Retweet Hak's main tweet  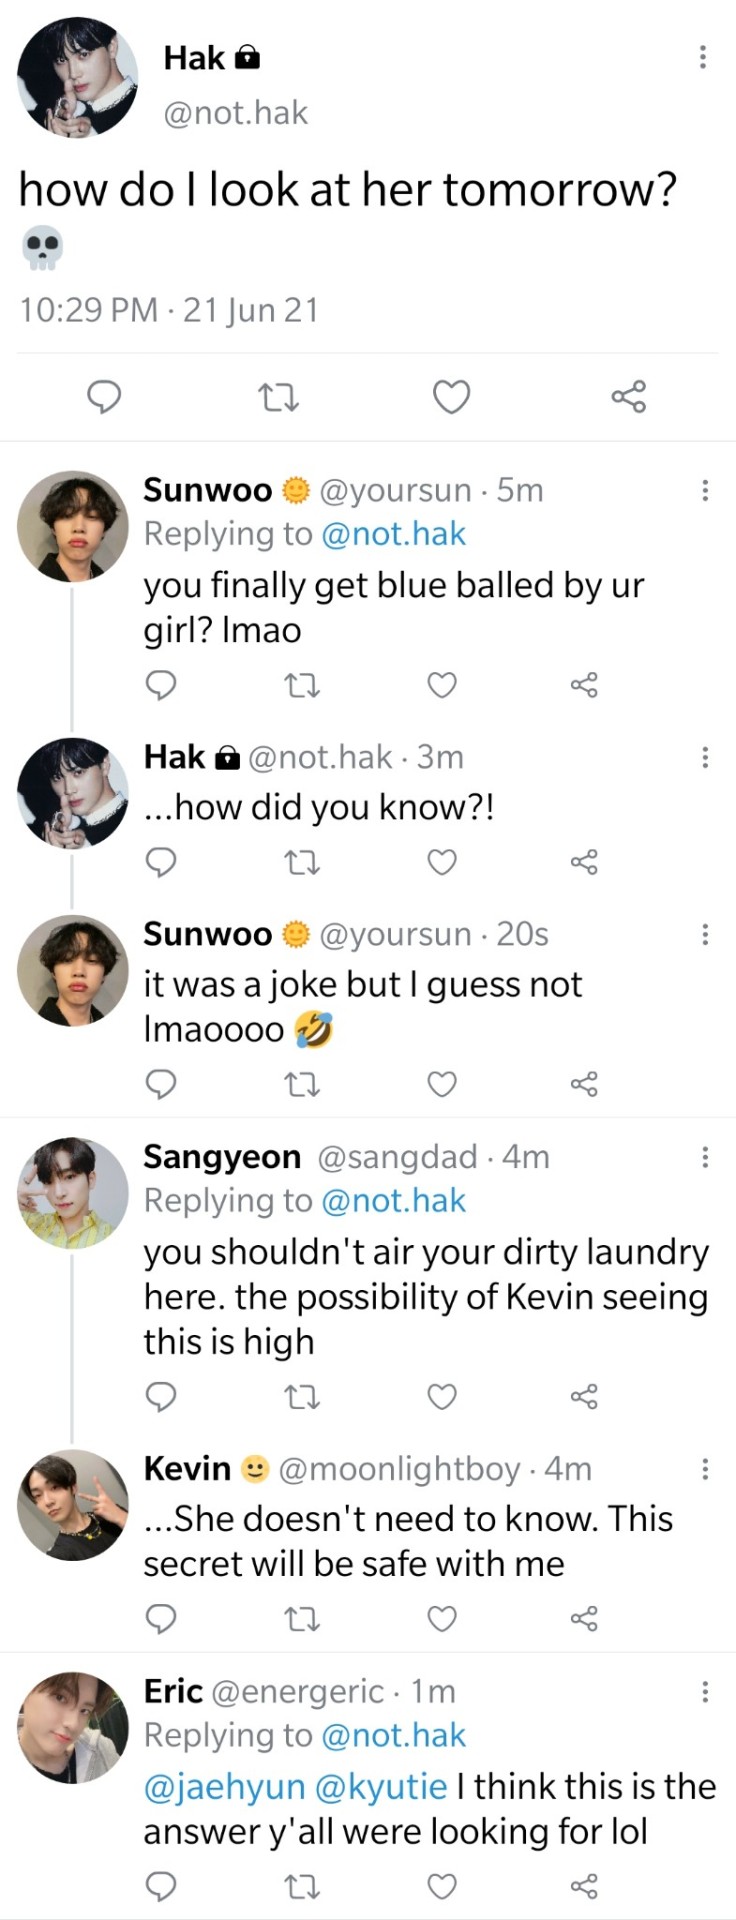[x=278, y=398]
